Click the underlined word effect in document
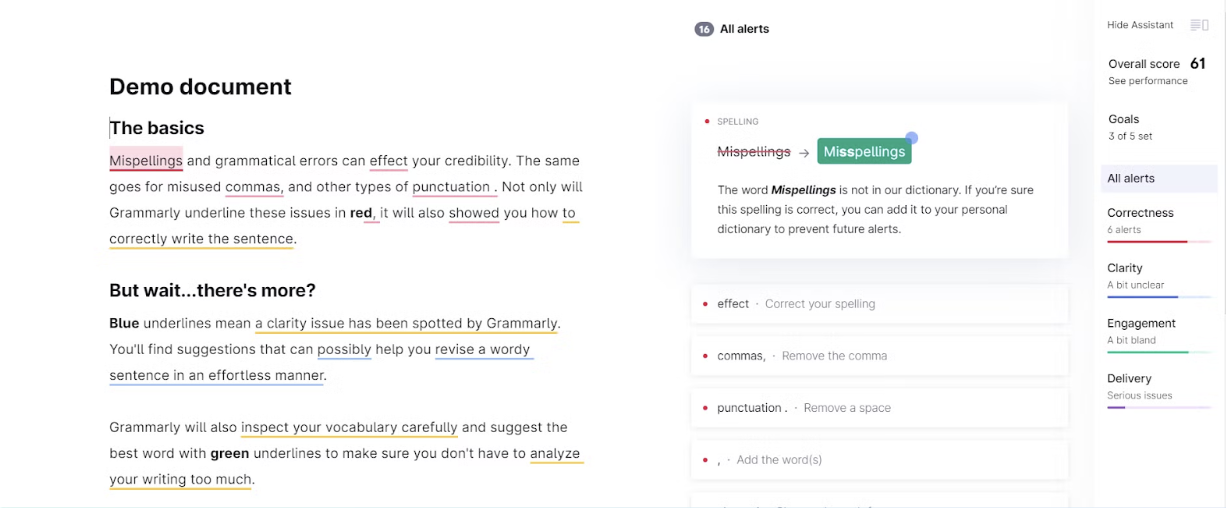Viewport: 1226px width, 508px height. (389, 160)
